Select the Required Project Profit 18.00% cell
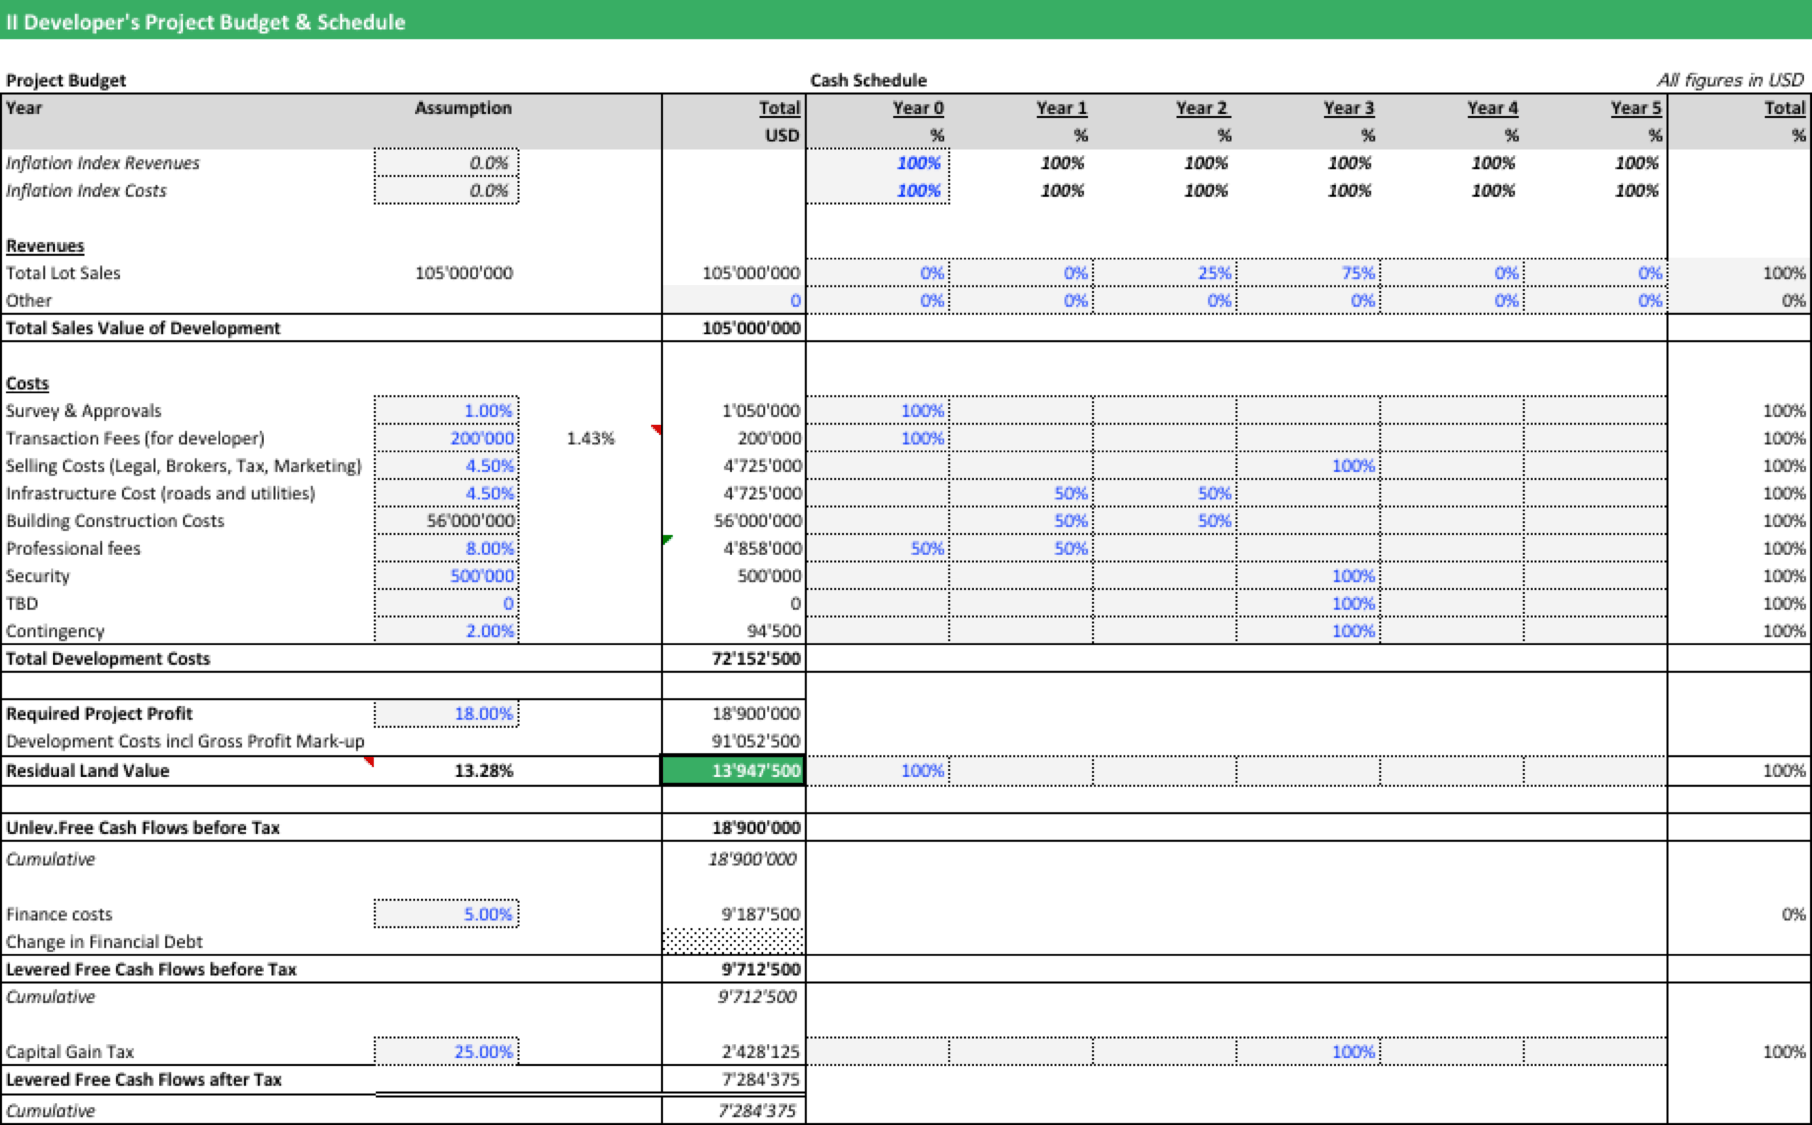The image size is (1812, 1125). (446, 713)
